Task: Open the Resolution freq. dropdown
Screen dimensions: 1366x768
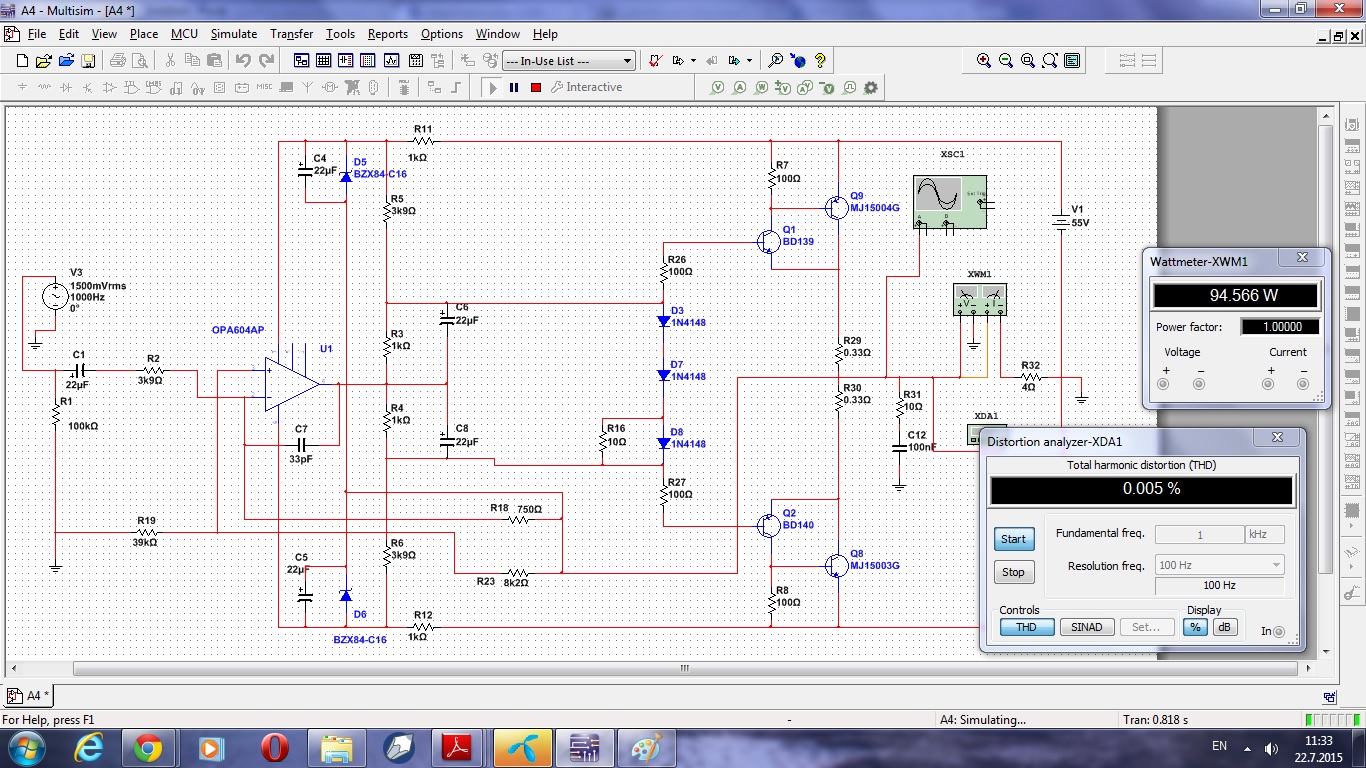Action: (1219, 565)
